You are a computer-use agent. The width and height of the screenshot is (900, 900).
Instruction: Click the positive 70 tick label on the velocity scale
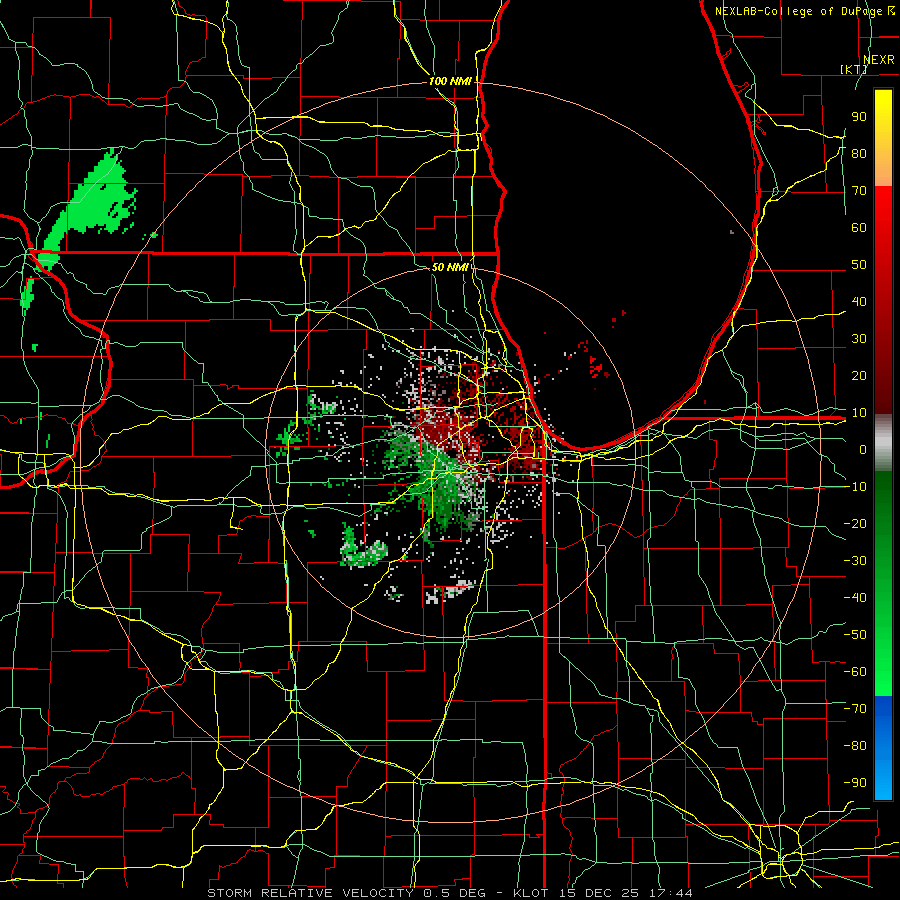click(859, 191)
